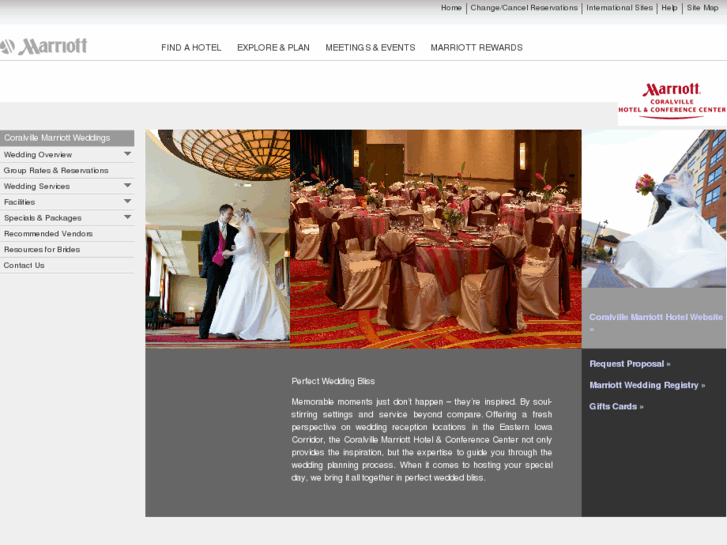Open the Wedding Services sidebar item
727x545 pixels.
point(37,186)
